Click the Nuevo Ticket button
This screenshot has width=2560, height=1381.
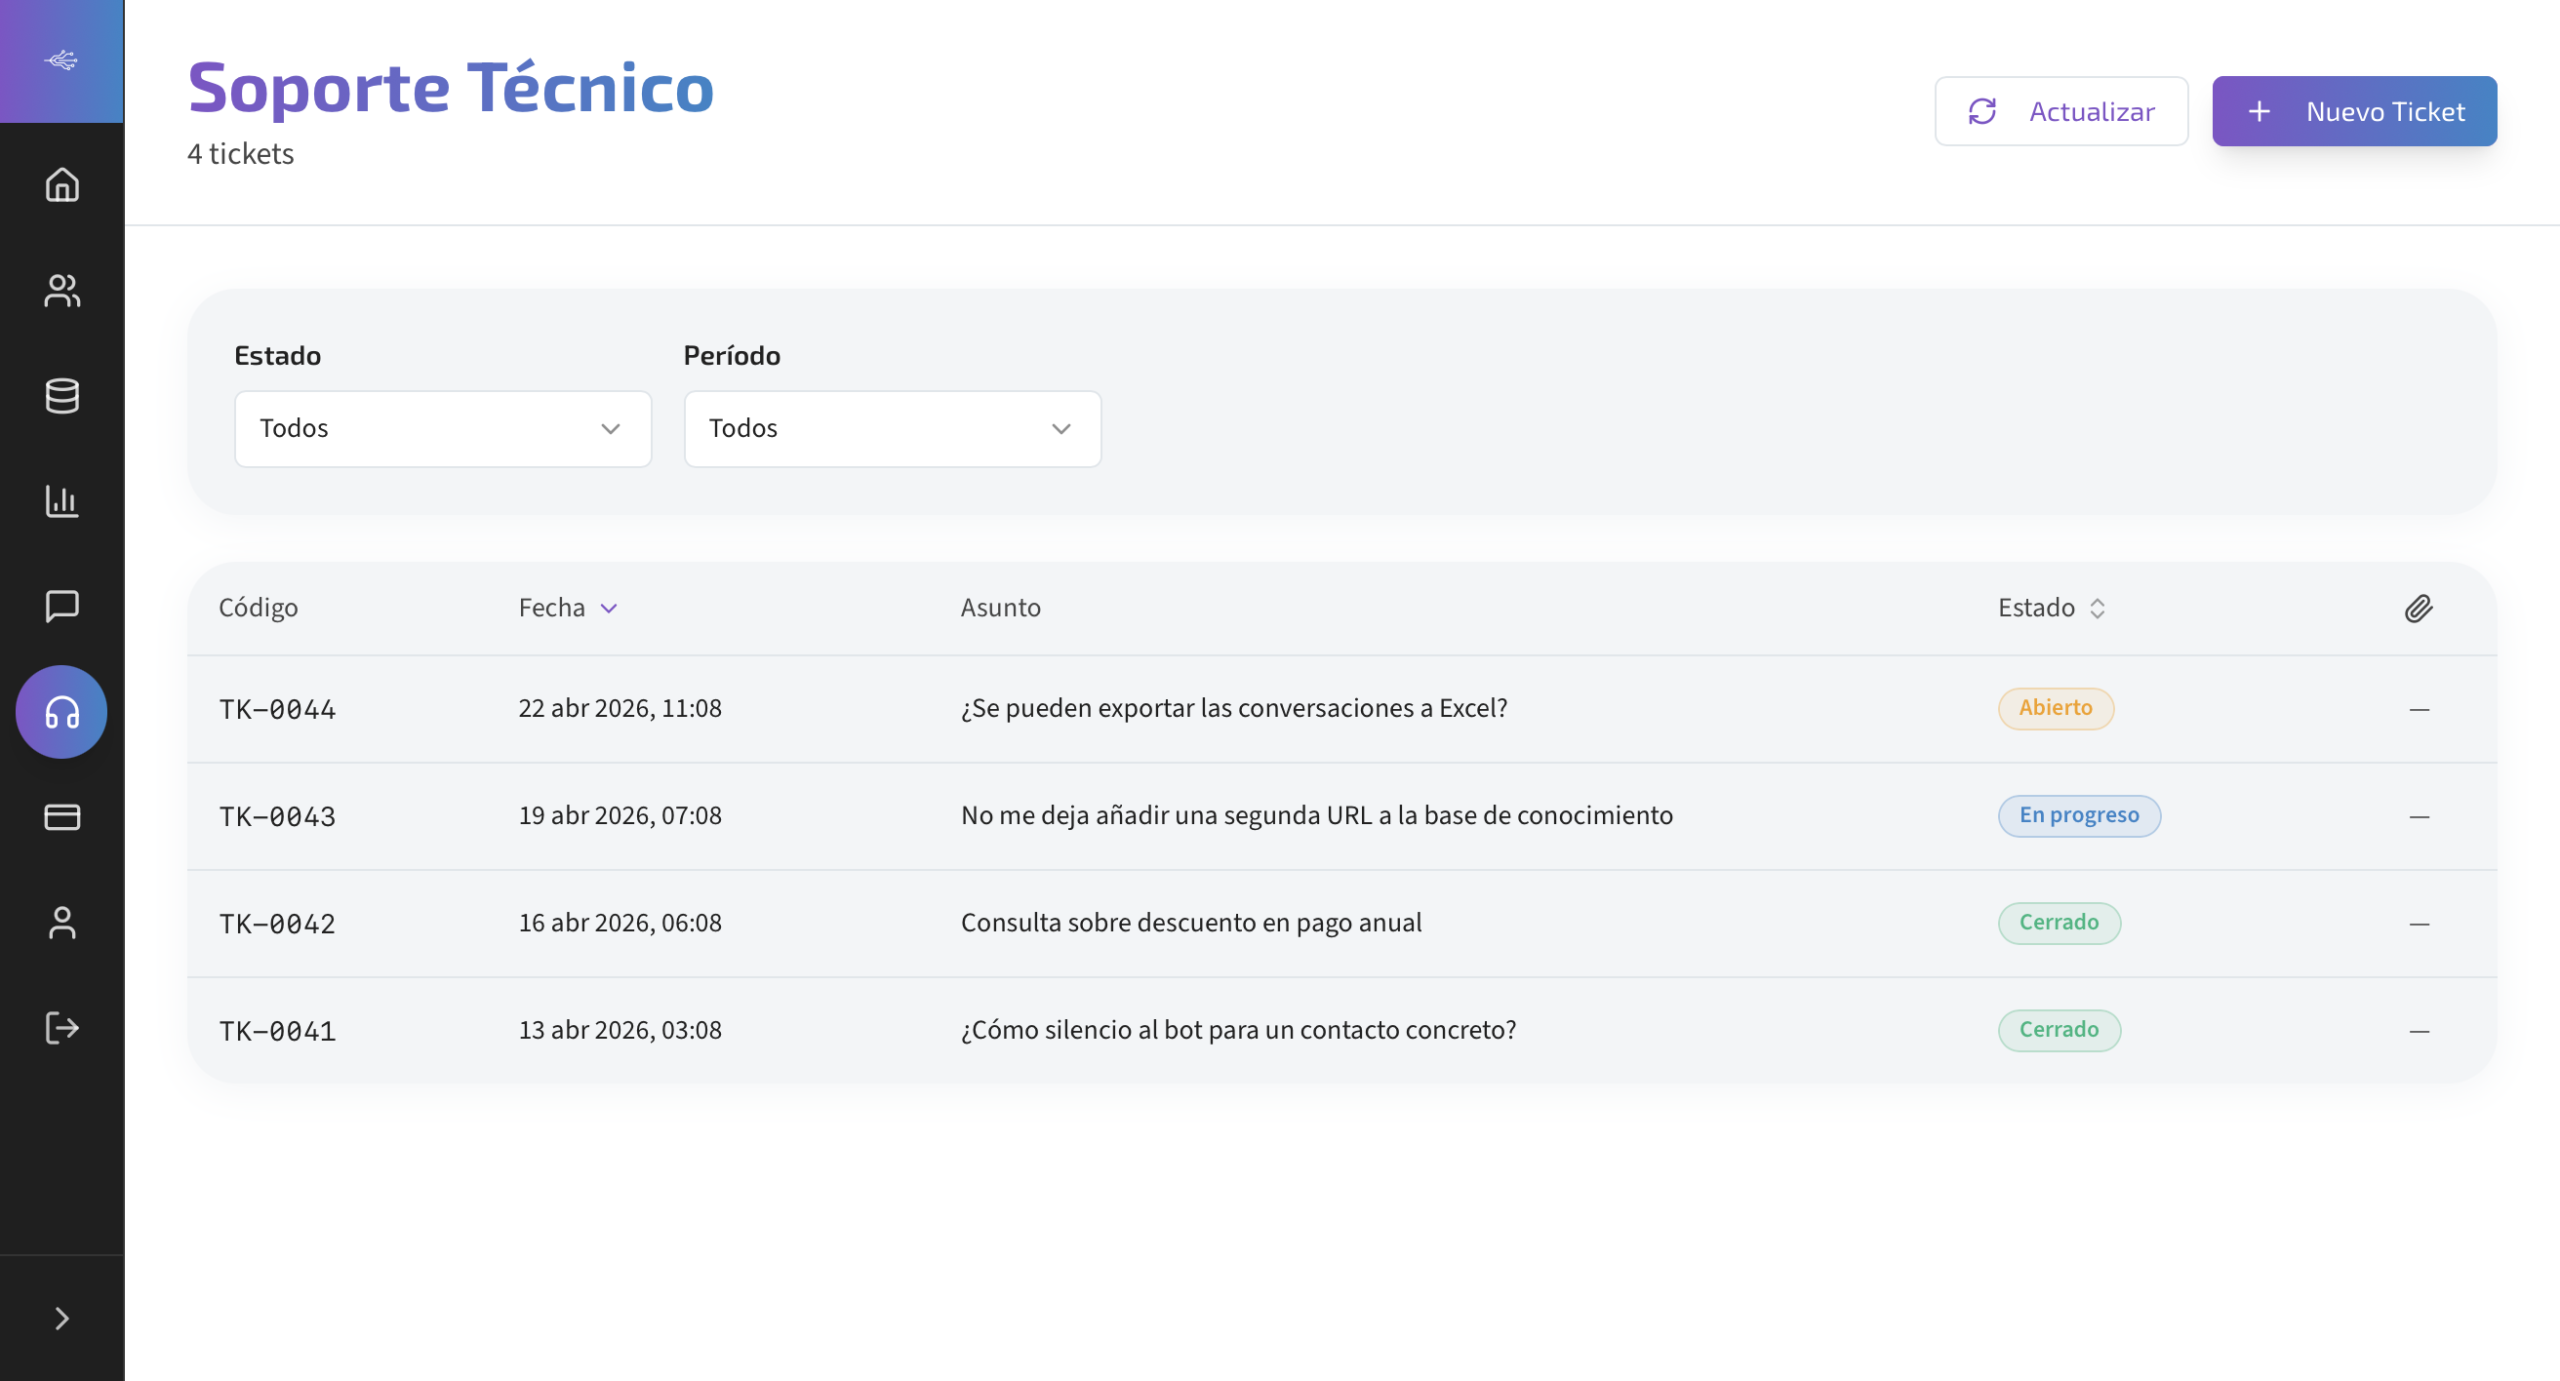tap(2354, 111)
